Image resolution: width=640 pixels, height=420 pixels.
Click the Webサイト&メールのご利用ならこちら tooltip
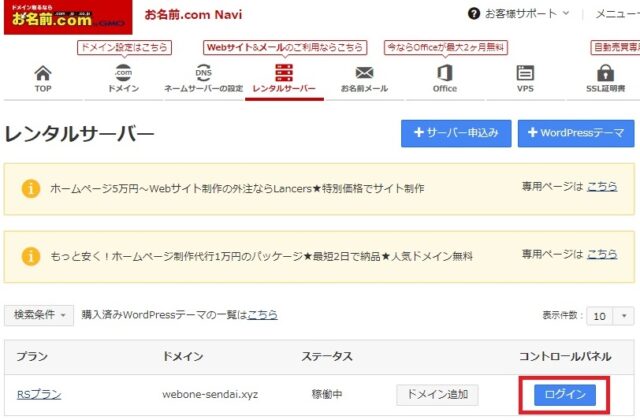point(285,47)
